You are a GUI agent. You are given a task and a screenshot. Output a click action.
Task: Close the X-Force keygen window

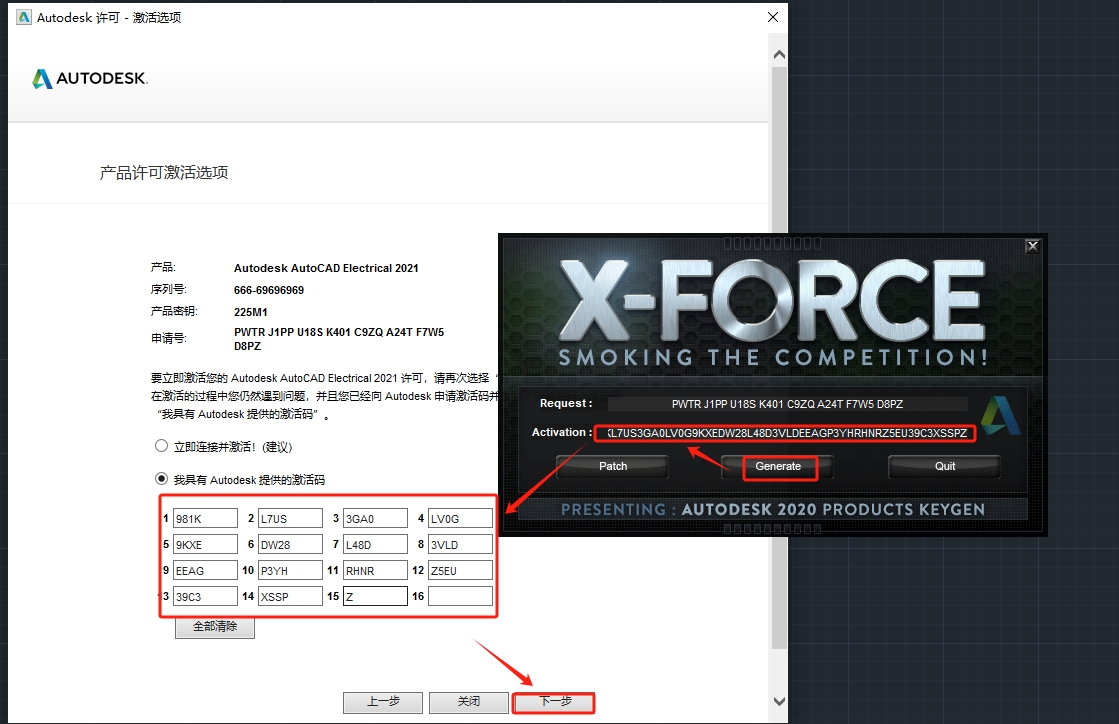(x=1033, y=246)
